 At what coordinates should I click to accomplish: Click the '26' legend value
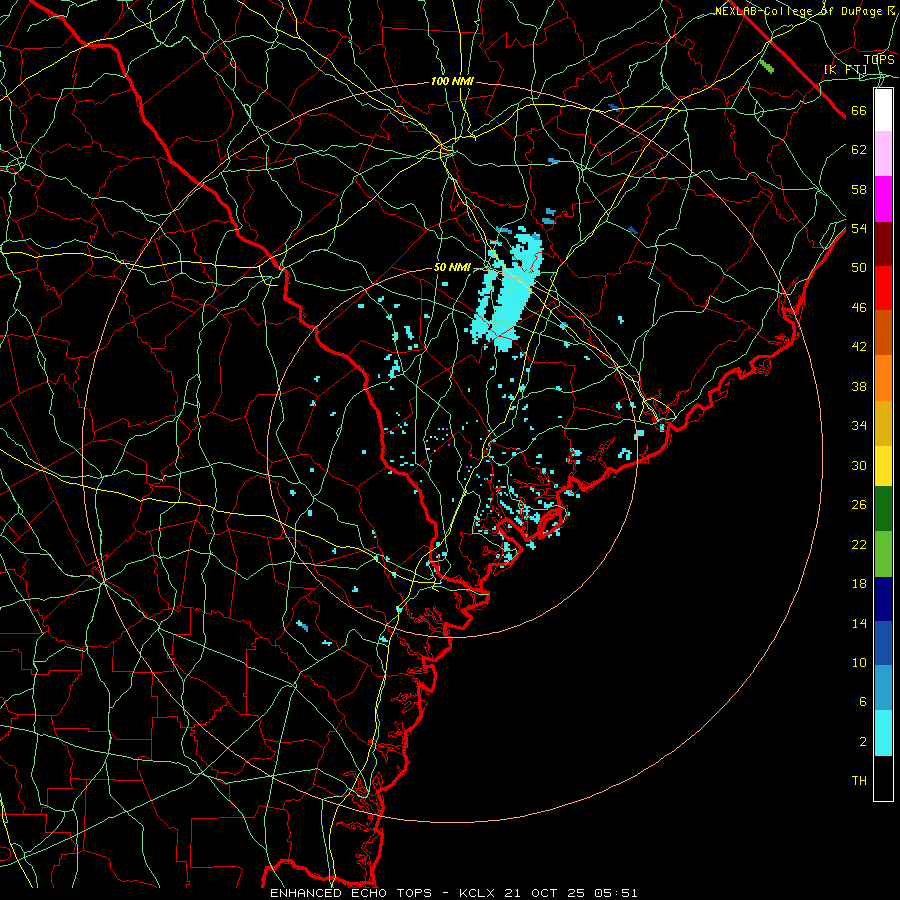click(x=859, y=505)
